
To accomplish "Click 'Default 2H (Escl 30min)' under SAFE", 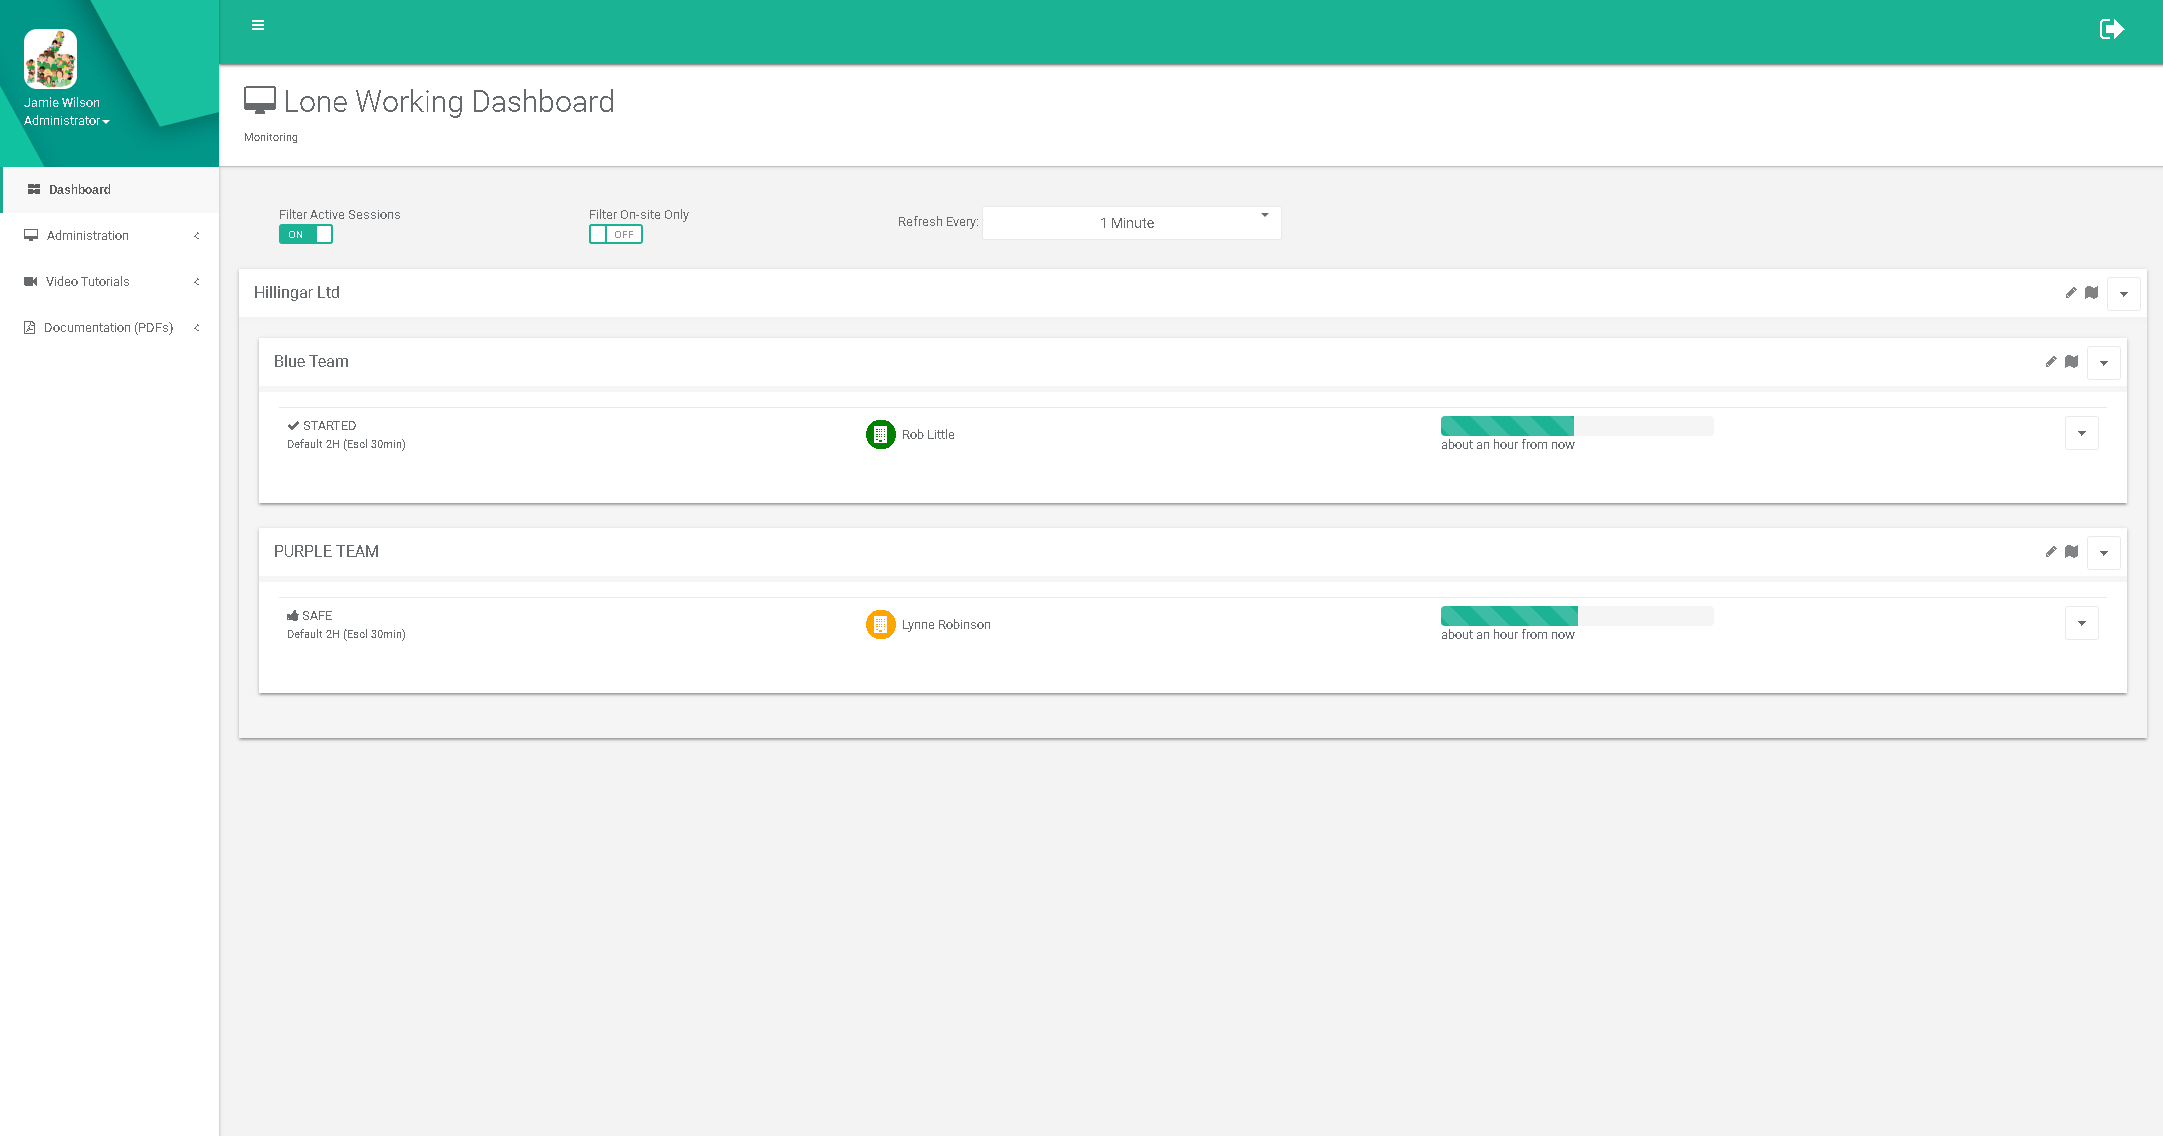I will tap(346, 635).
